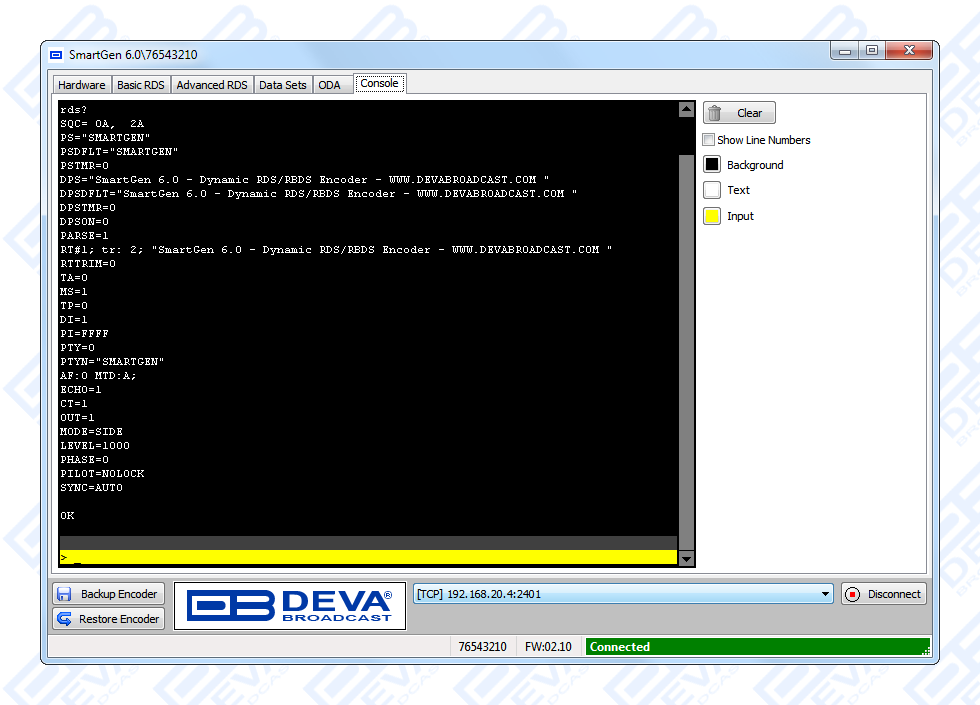Screen dimensions: 980x705
Task: Expand the TCP connection address dropdown
Action: click(825, 594)
